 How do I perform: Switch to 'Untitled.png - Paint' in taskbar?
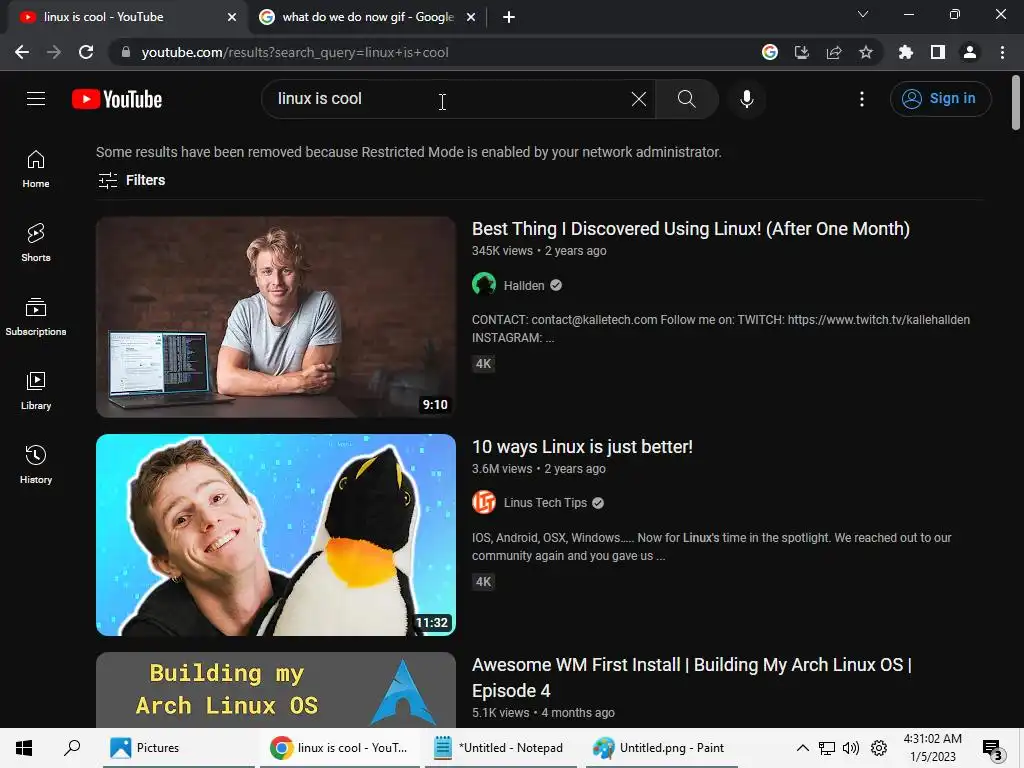[661, 748]
